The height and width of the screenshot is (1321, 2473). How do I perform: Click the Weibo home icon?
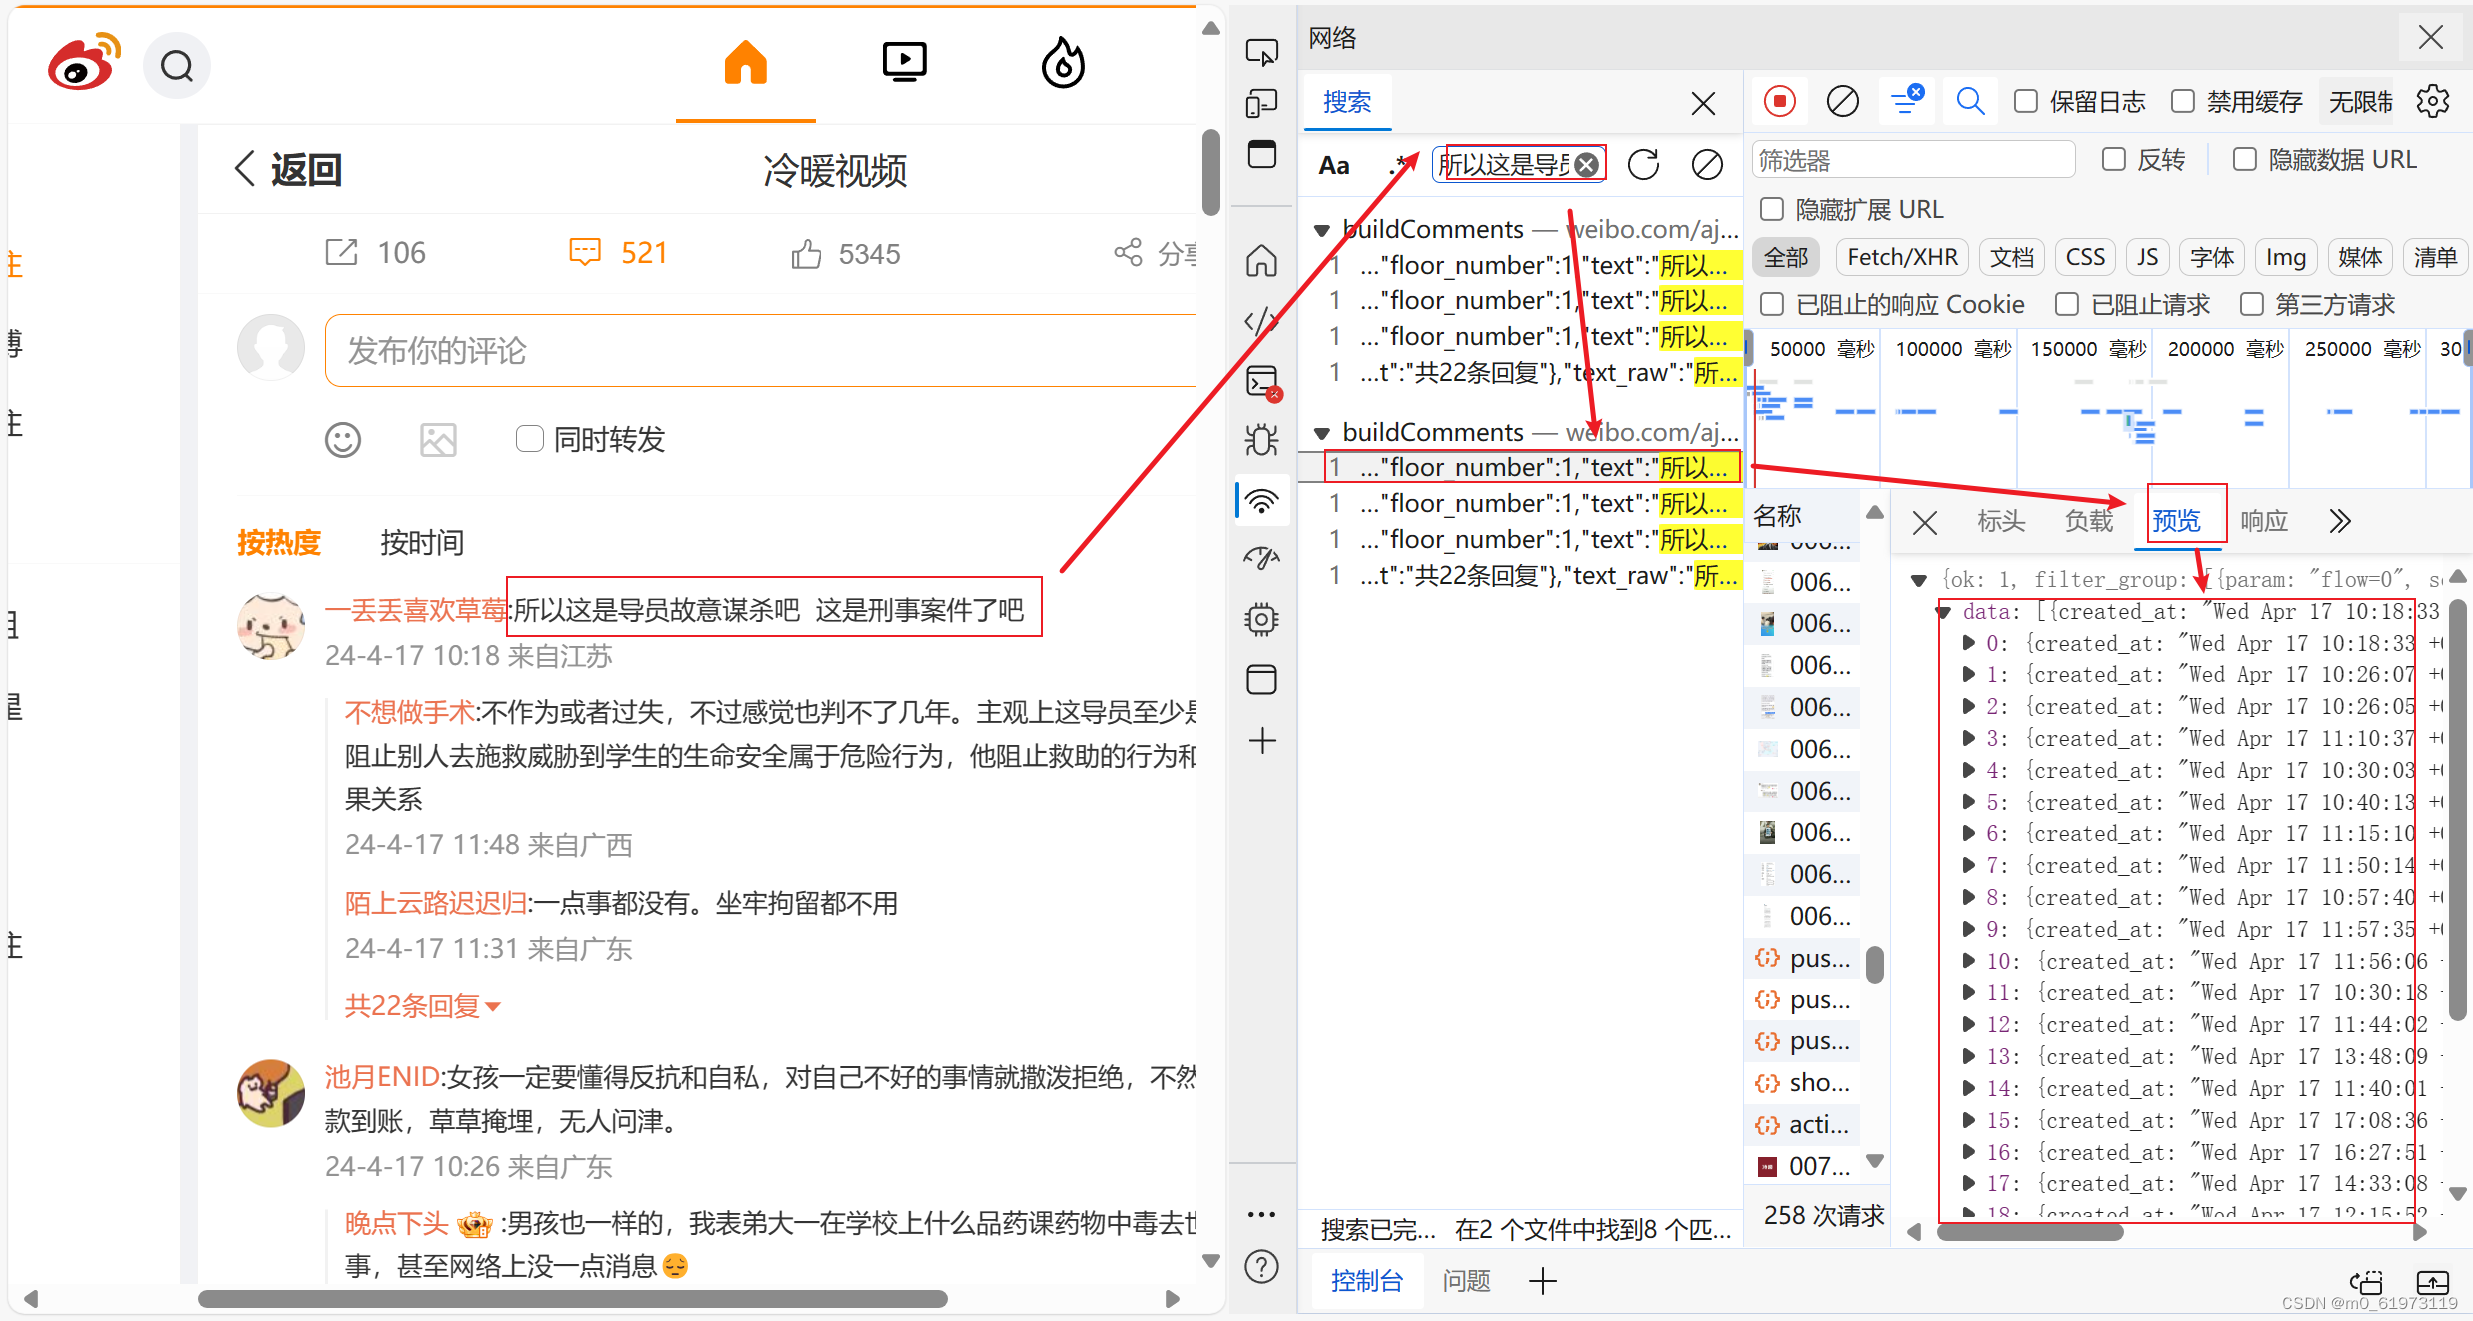tap(745, 64)
